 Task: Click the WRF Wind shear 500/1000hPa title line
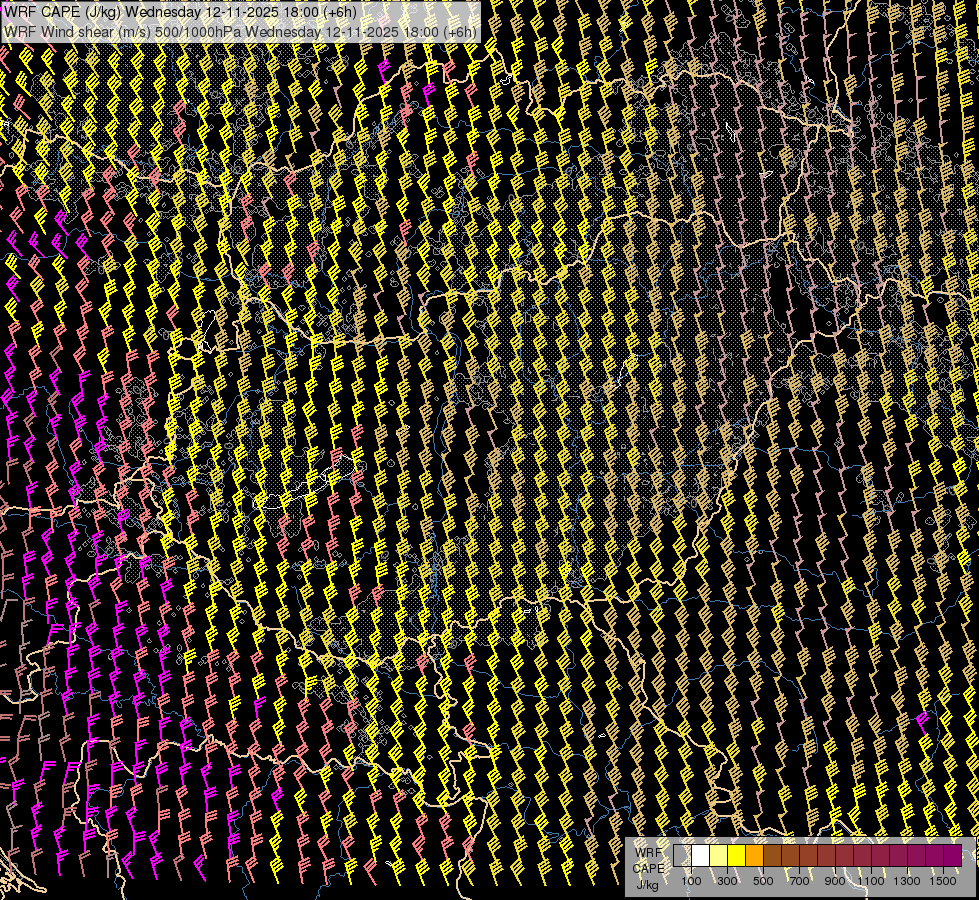tap(240, 31)
